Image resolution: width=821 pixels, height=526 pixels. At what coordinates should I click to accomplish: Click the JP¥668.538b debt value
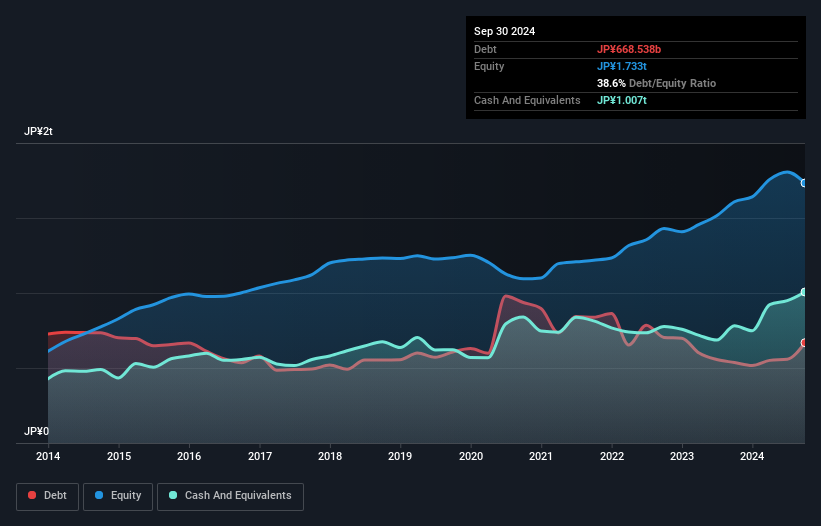click(x=629, y=49)
